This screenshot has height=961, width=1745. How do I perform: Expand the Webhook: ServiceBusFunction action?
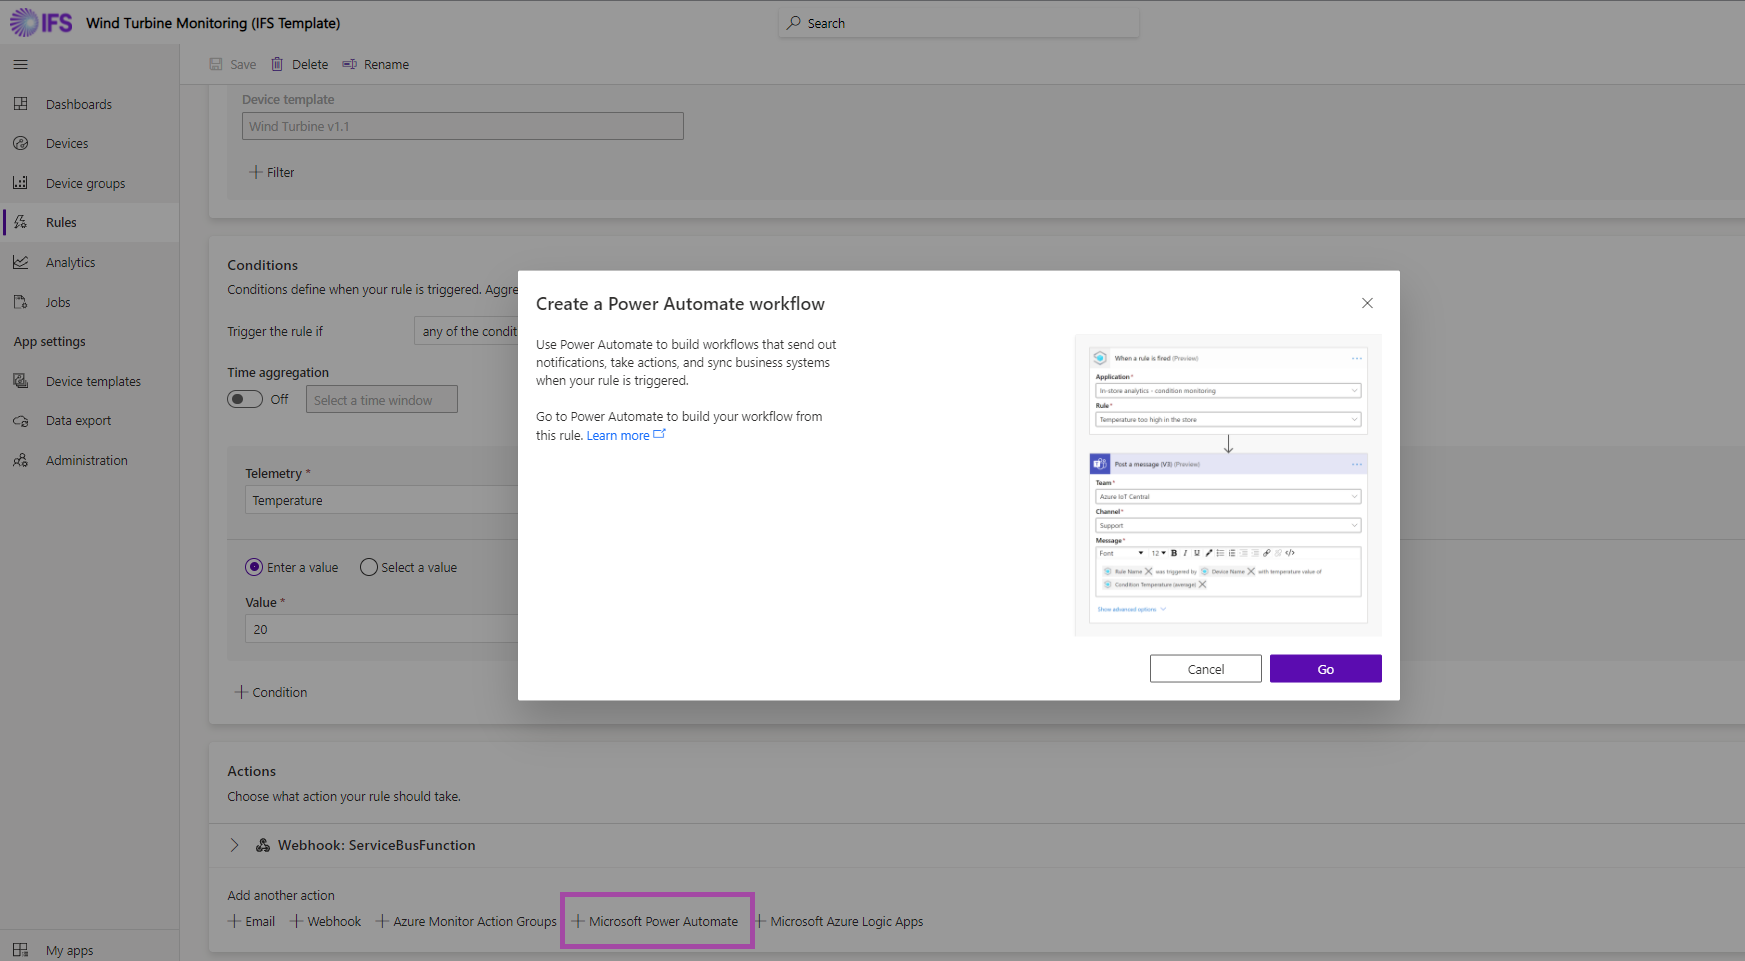234,845
